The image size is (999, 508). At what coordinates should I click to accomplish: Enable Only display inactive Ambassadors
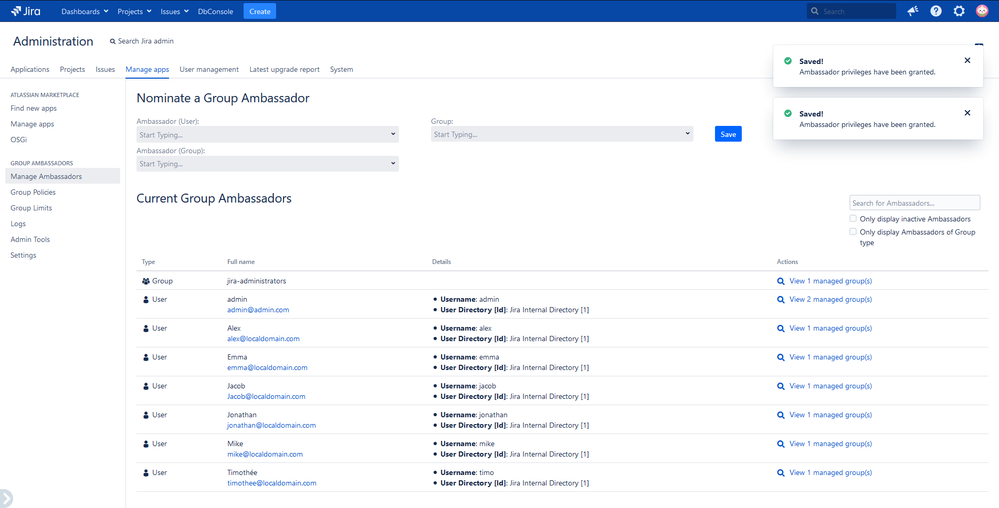pos(852,219)
